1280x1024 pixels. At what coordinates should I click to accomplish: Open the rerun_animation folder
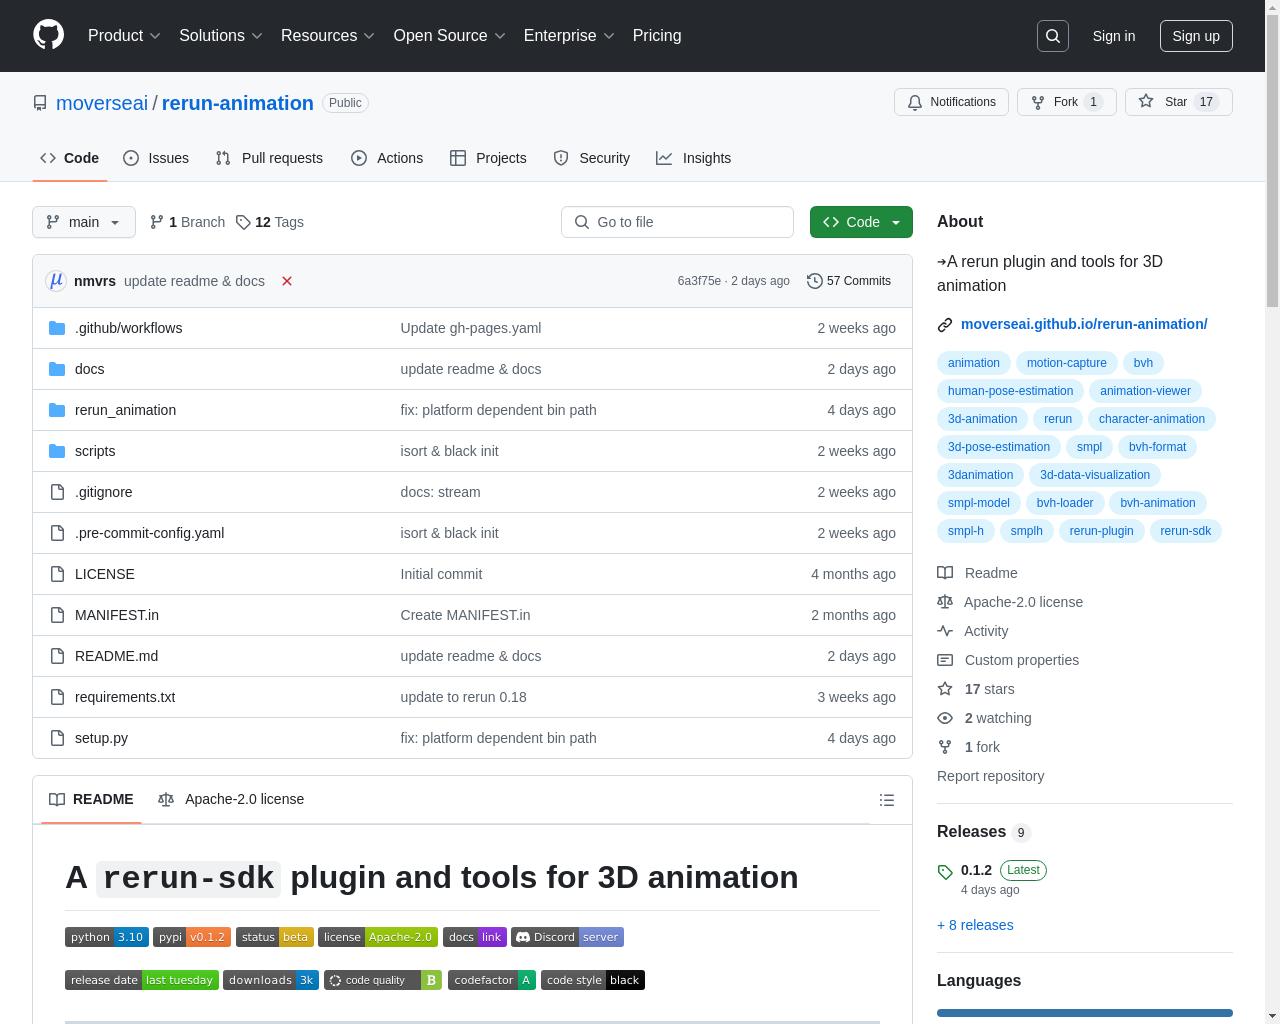[125, 410]
